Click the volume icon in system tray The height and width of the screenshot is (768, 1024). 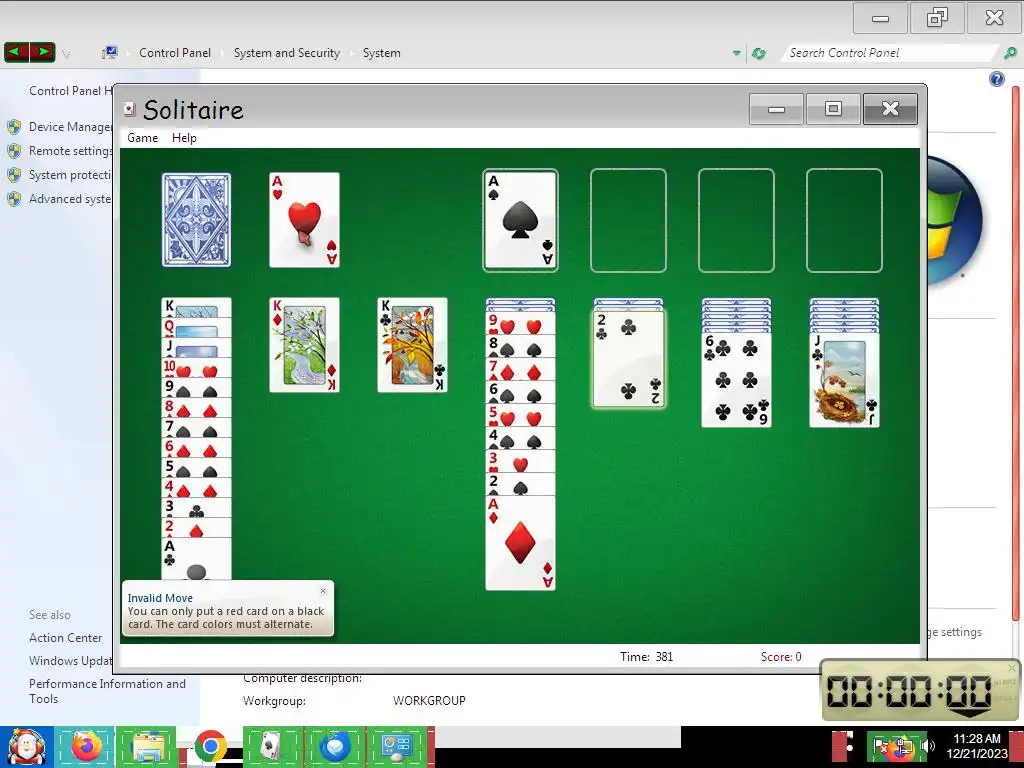[927, 745]
